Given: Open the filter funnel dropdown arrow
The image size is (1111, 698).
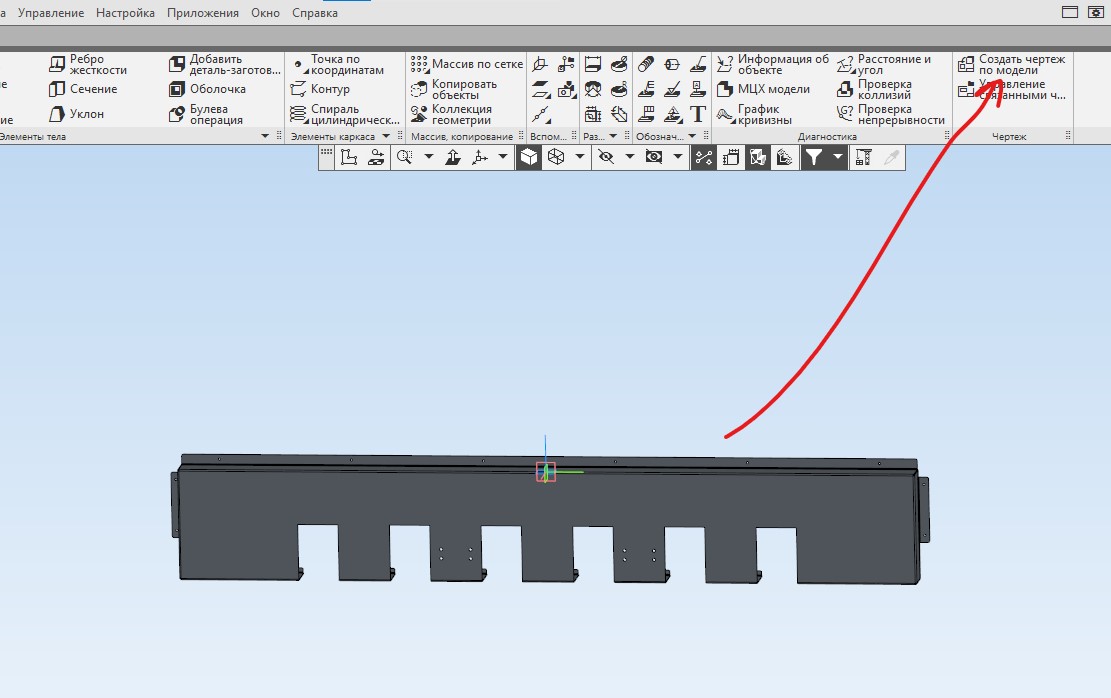Looking at the screenshot, I should [838, 157].
